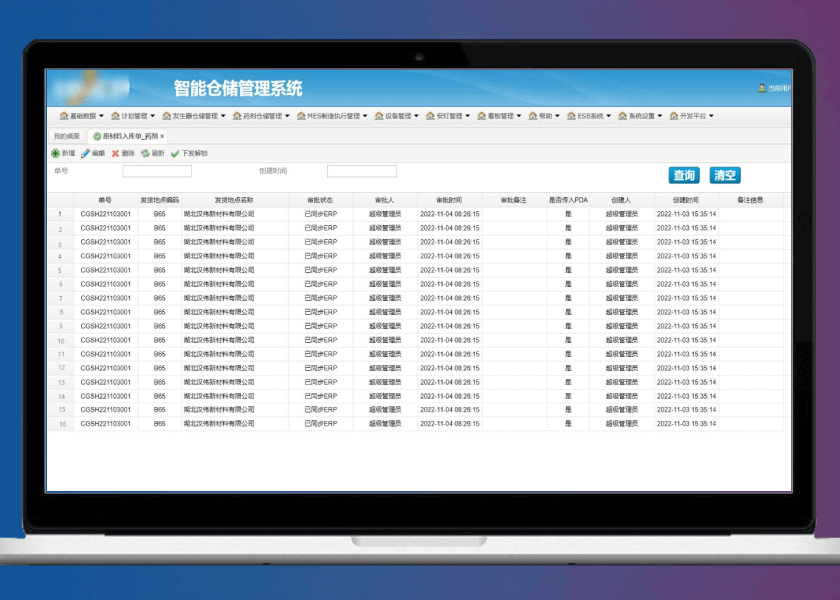
Task: Click the house icon beside 基础数据
Action: point(64,116)
